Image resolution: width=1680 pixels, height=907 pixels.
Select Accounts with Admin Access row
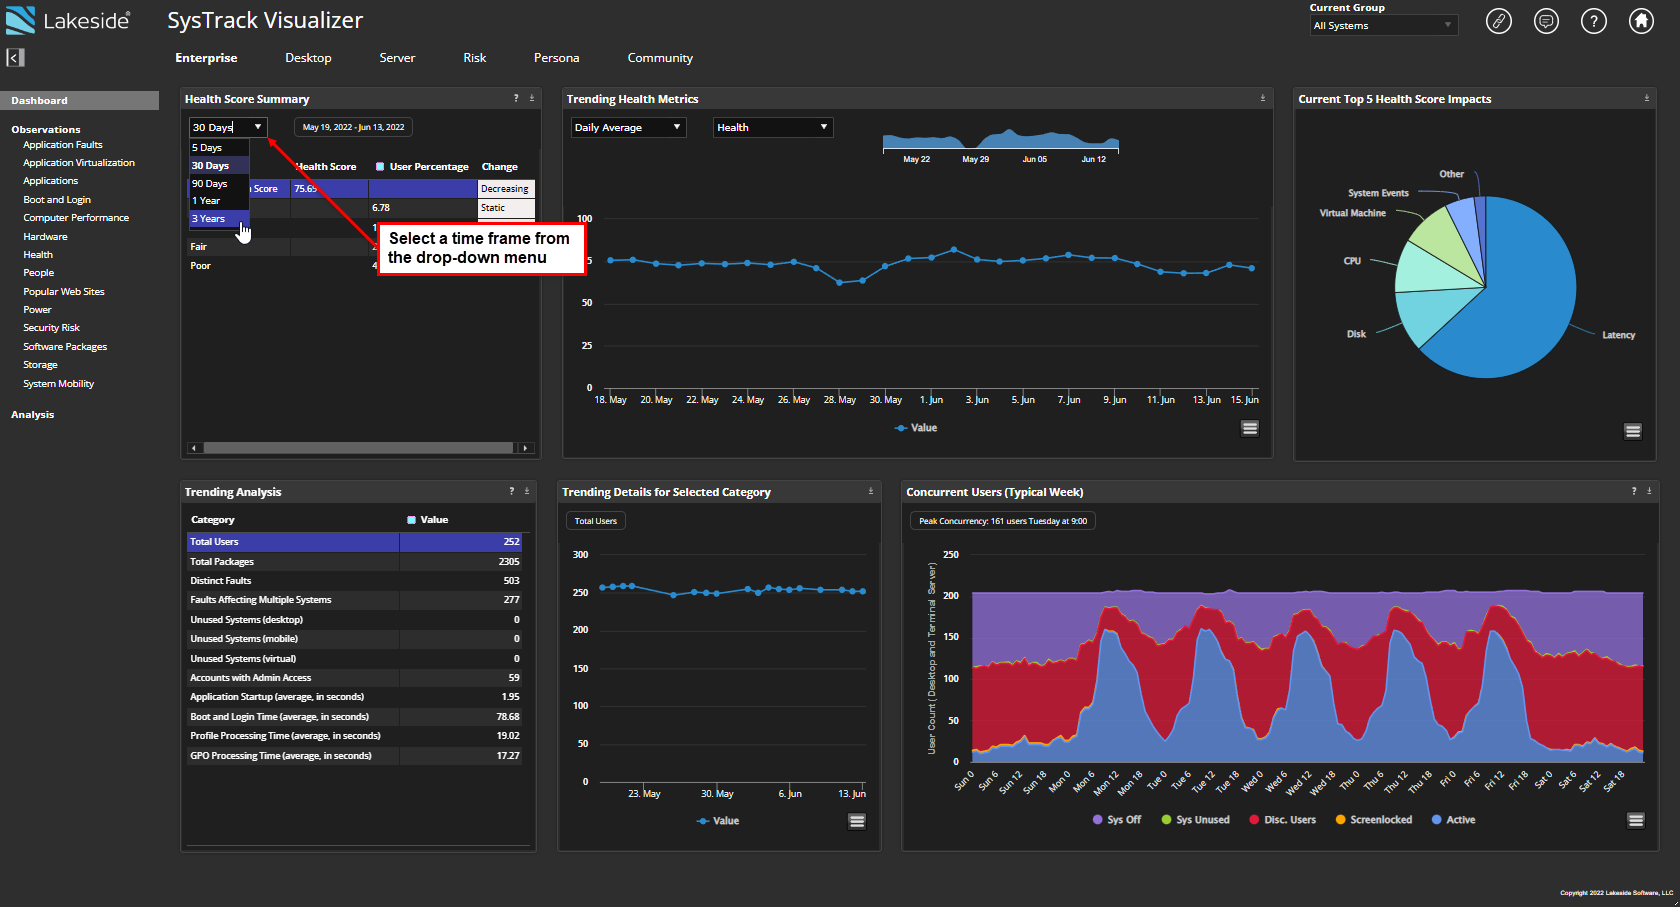coord(354,678)
